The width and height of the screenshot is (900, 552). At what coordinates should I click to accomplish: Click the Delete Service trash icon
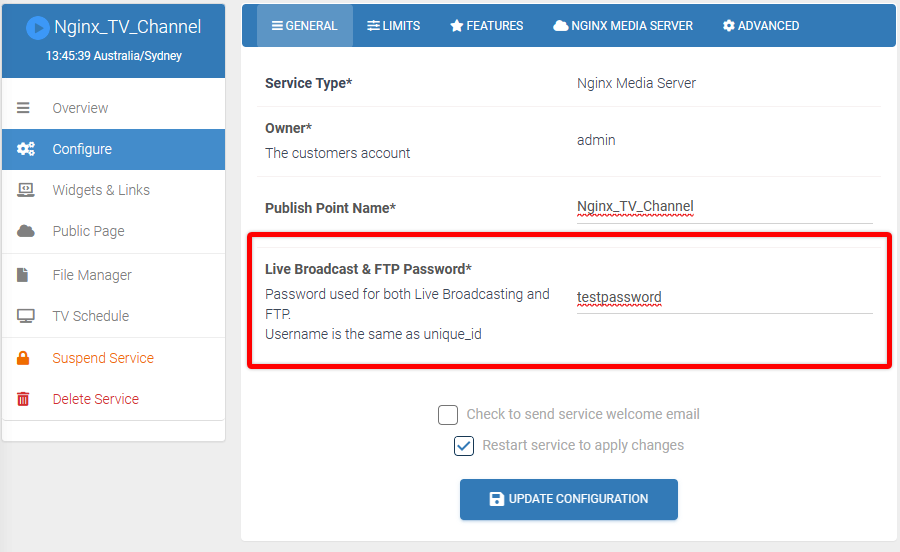pos(23,399)
